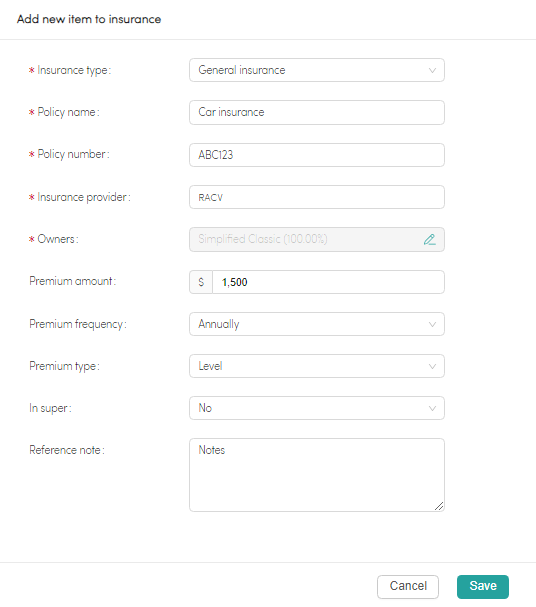The height and width of the screenshot is (607, 536).
Task: Click the Premium amount field showing 1,500
Action: coord(328,282)
